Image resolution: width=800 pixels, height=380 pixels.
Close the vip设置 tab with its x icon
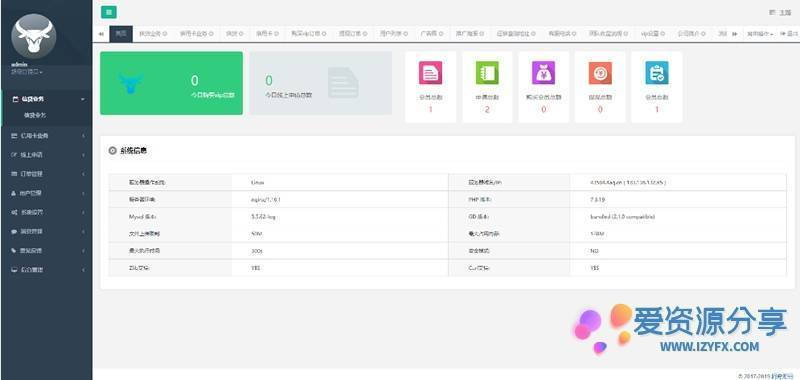tap(663, 34)
